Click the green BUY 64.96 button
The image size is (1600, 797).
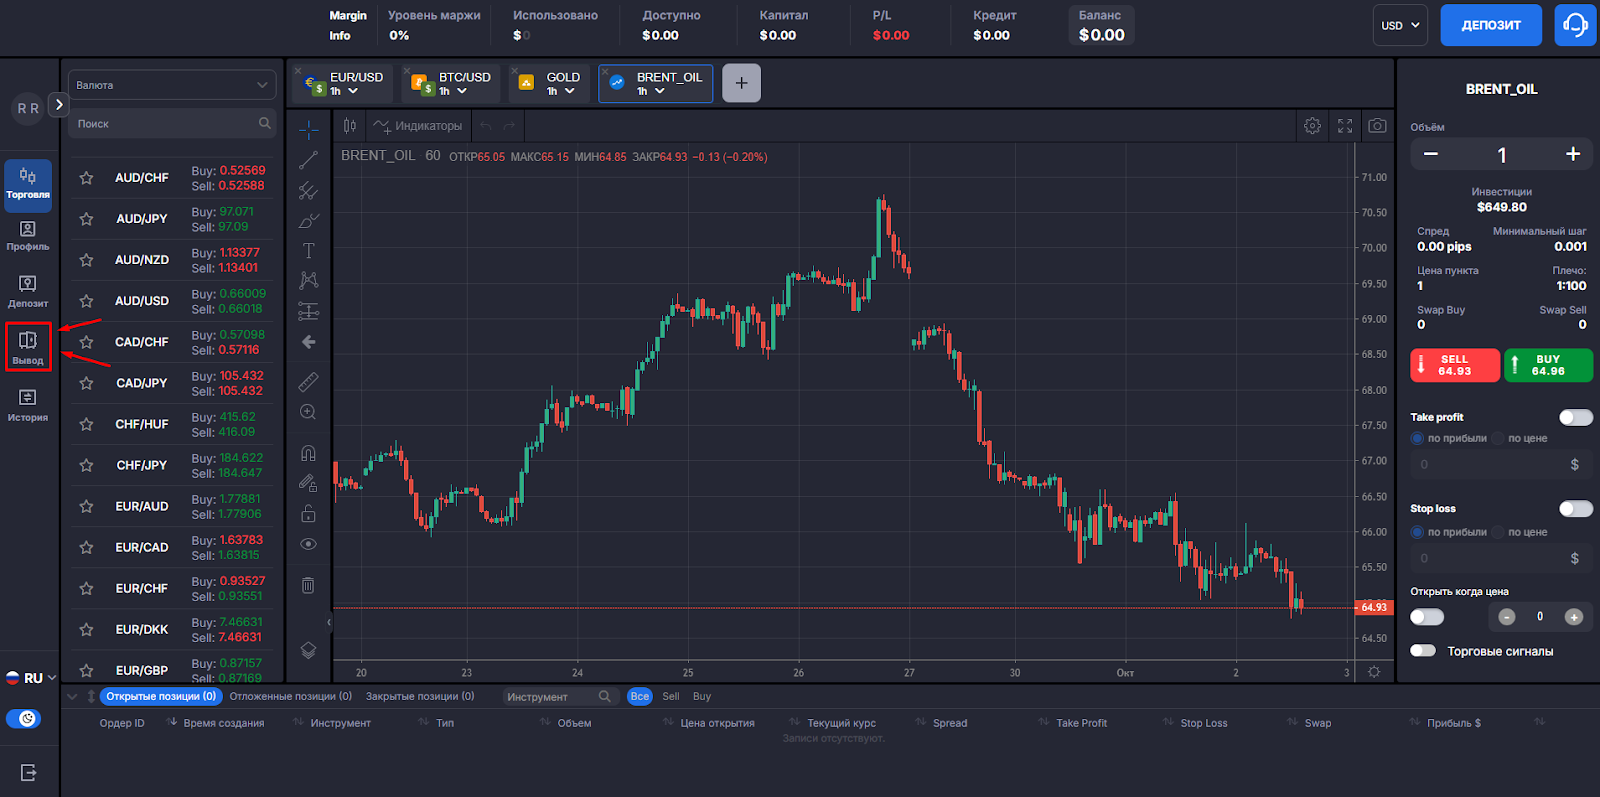1548,365
